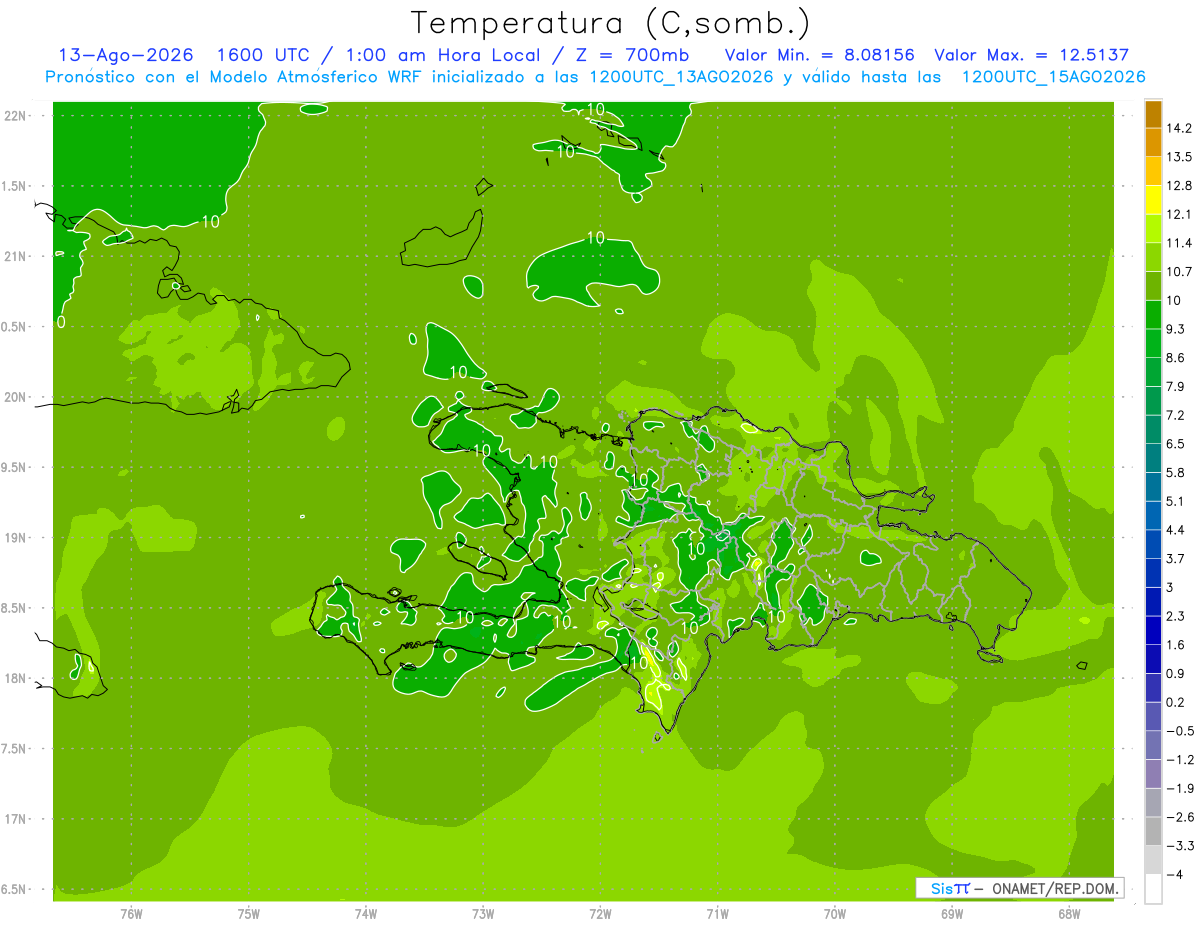Click the '19N' latitude axis label
This screenshot has height=927, width=1200.
[15, 537]
